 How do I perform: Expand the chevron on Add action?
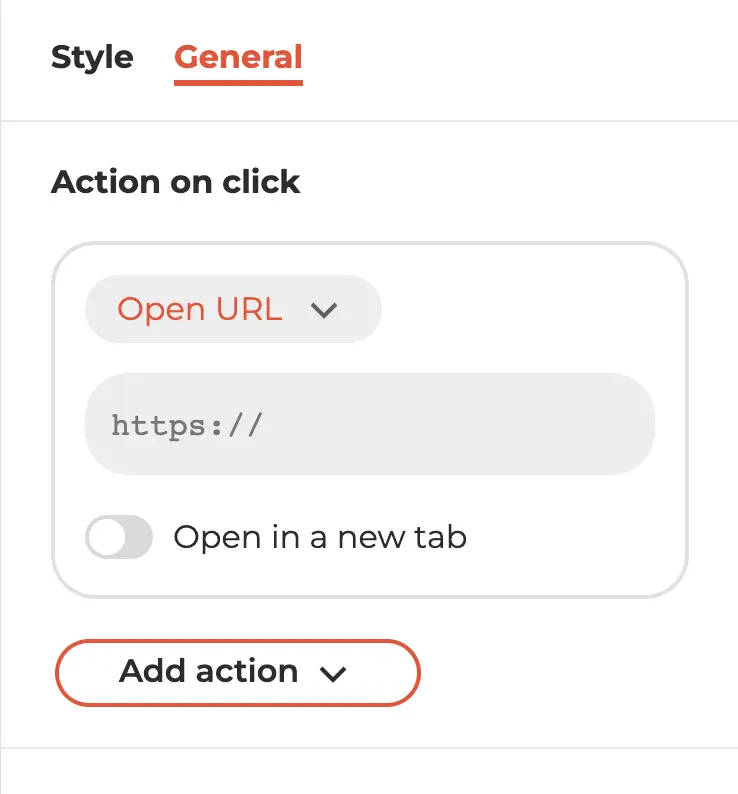(x=333, y=673)
